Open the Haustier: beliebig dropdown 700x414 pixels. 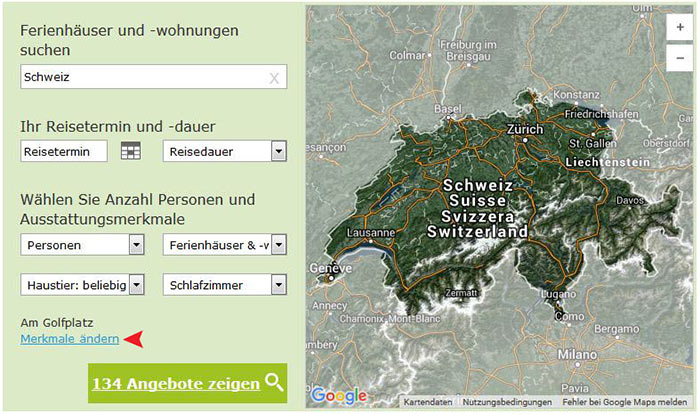pyautogui.click(x=82, y=285)
